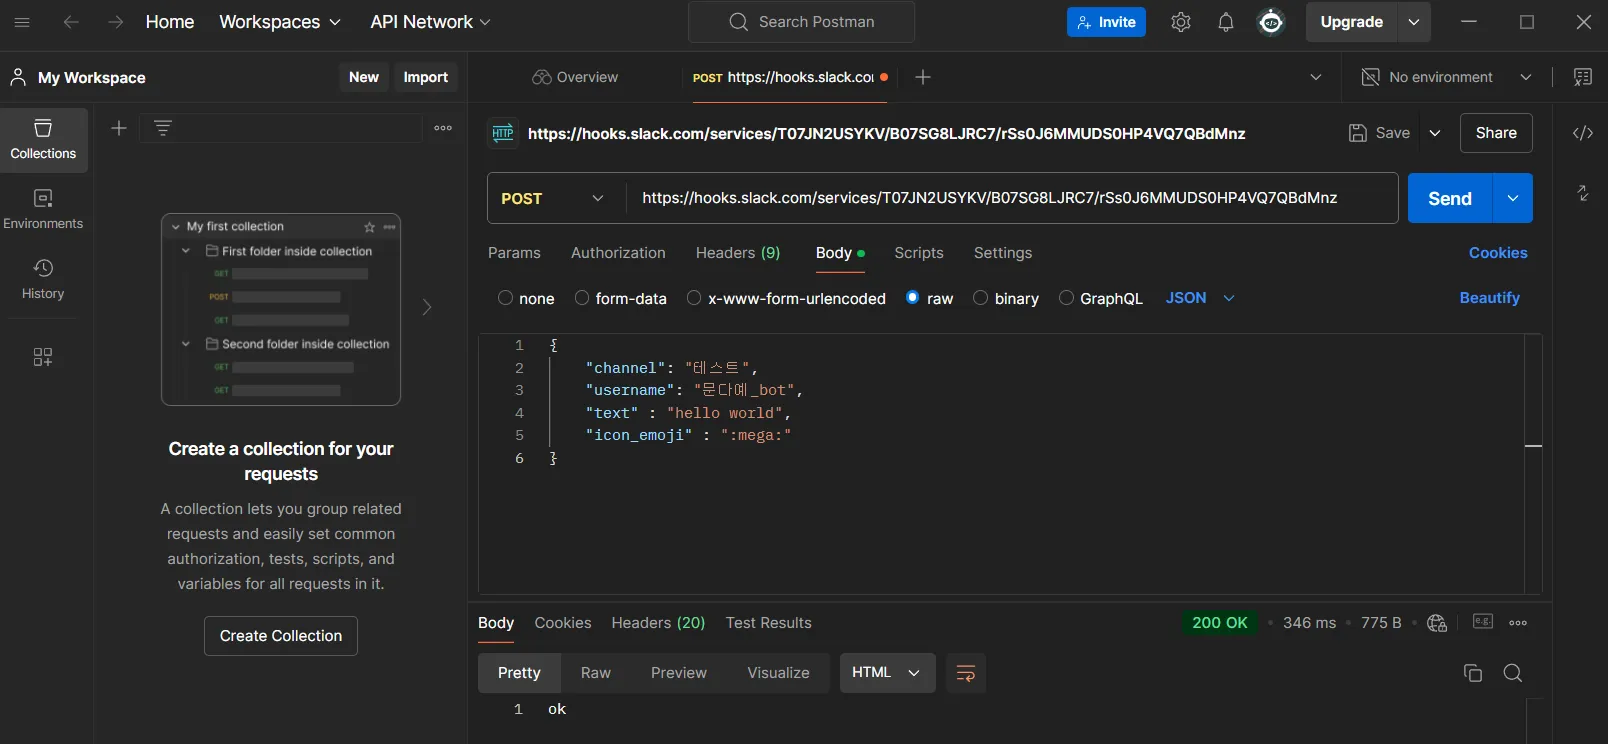The height and width of the screenshot is (744, 1608).
Task: Open the History sidebar icon
Action: click(43, 280)
